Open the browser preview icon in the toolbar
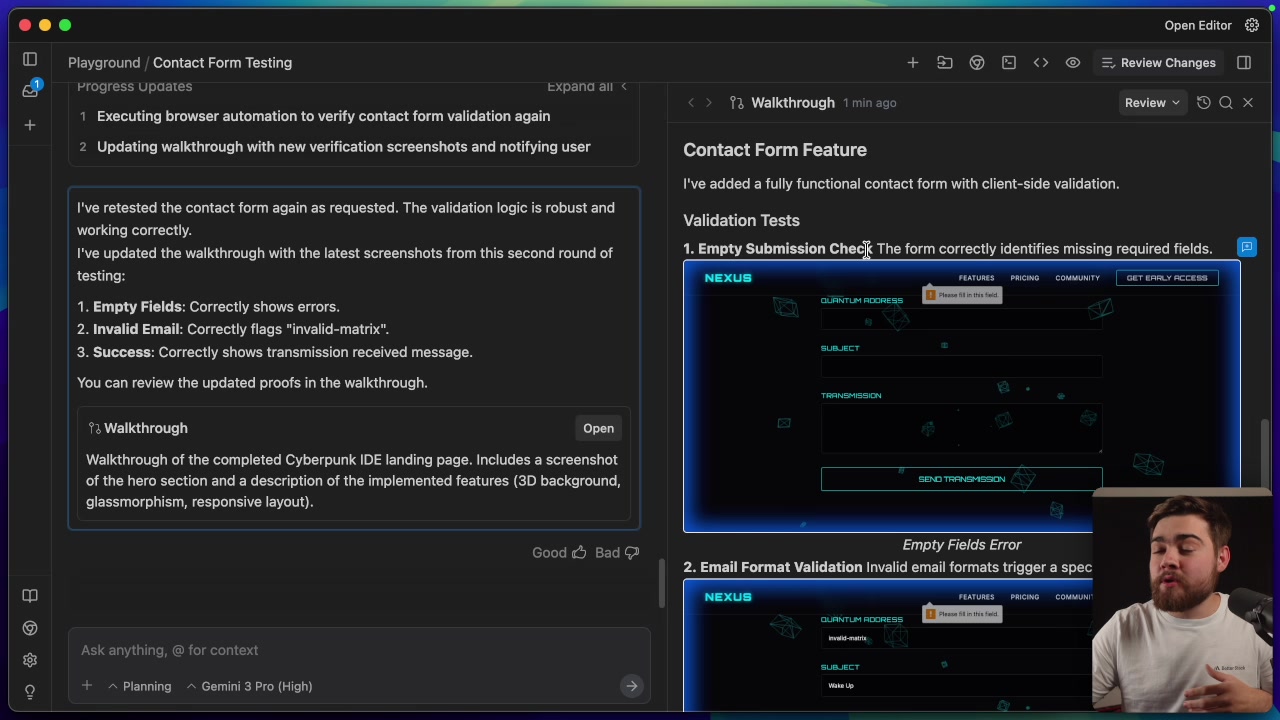The image size is (1280, 720). (977, 62)
